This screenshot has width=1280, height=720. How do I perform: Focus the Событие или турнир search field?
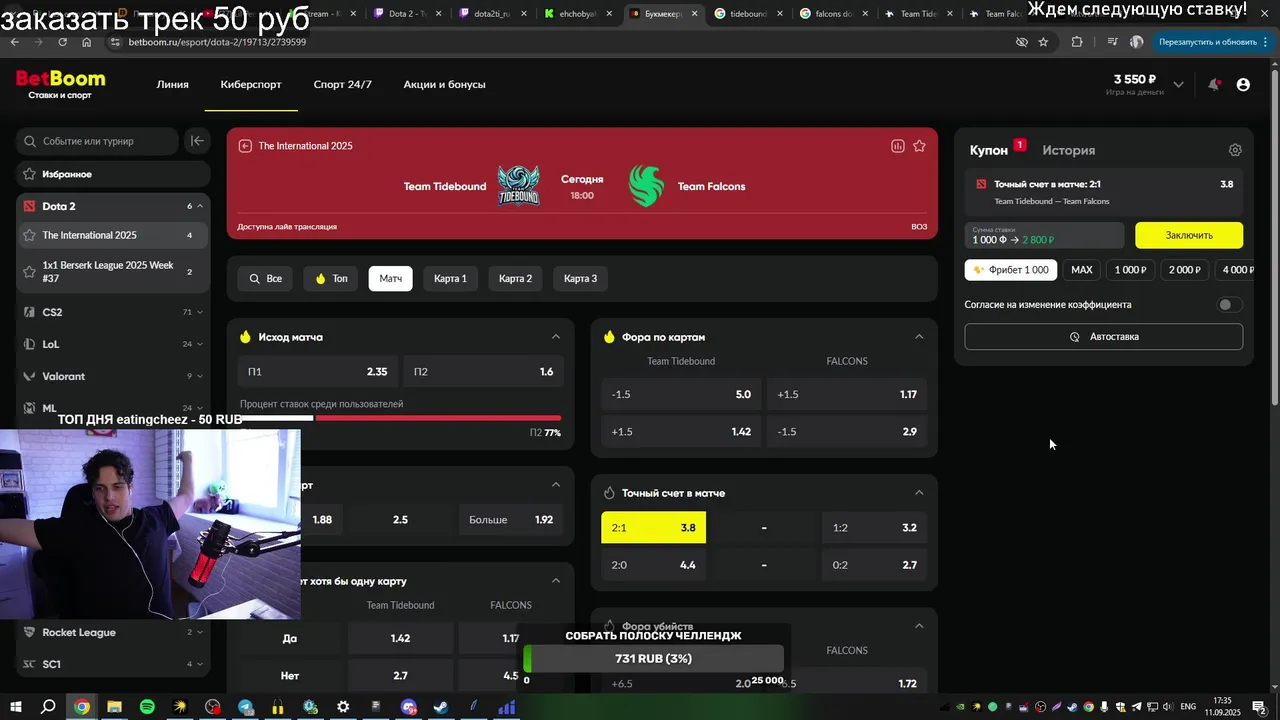[x=98, y=141]
